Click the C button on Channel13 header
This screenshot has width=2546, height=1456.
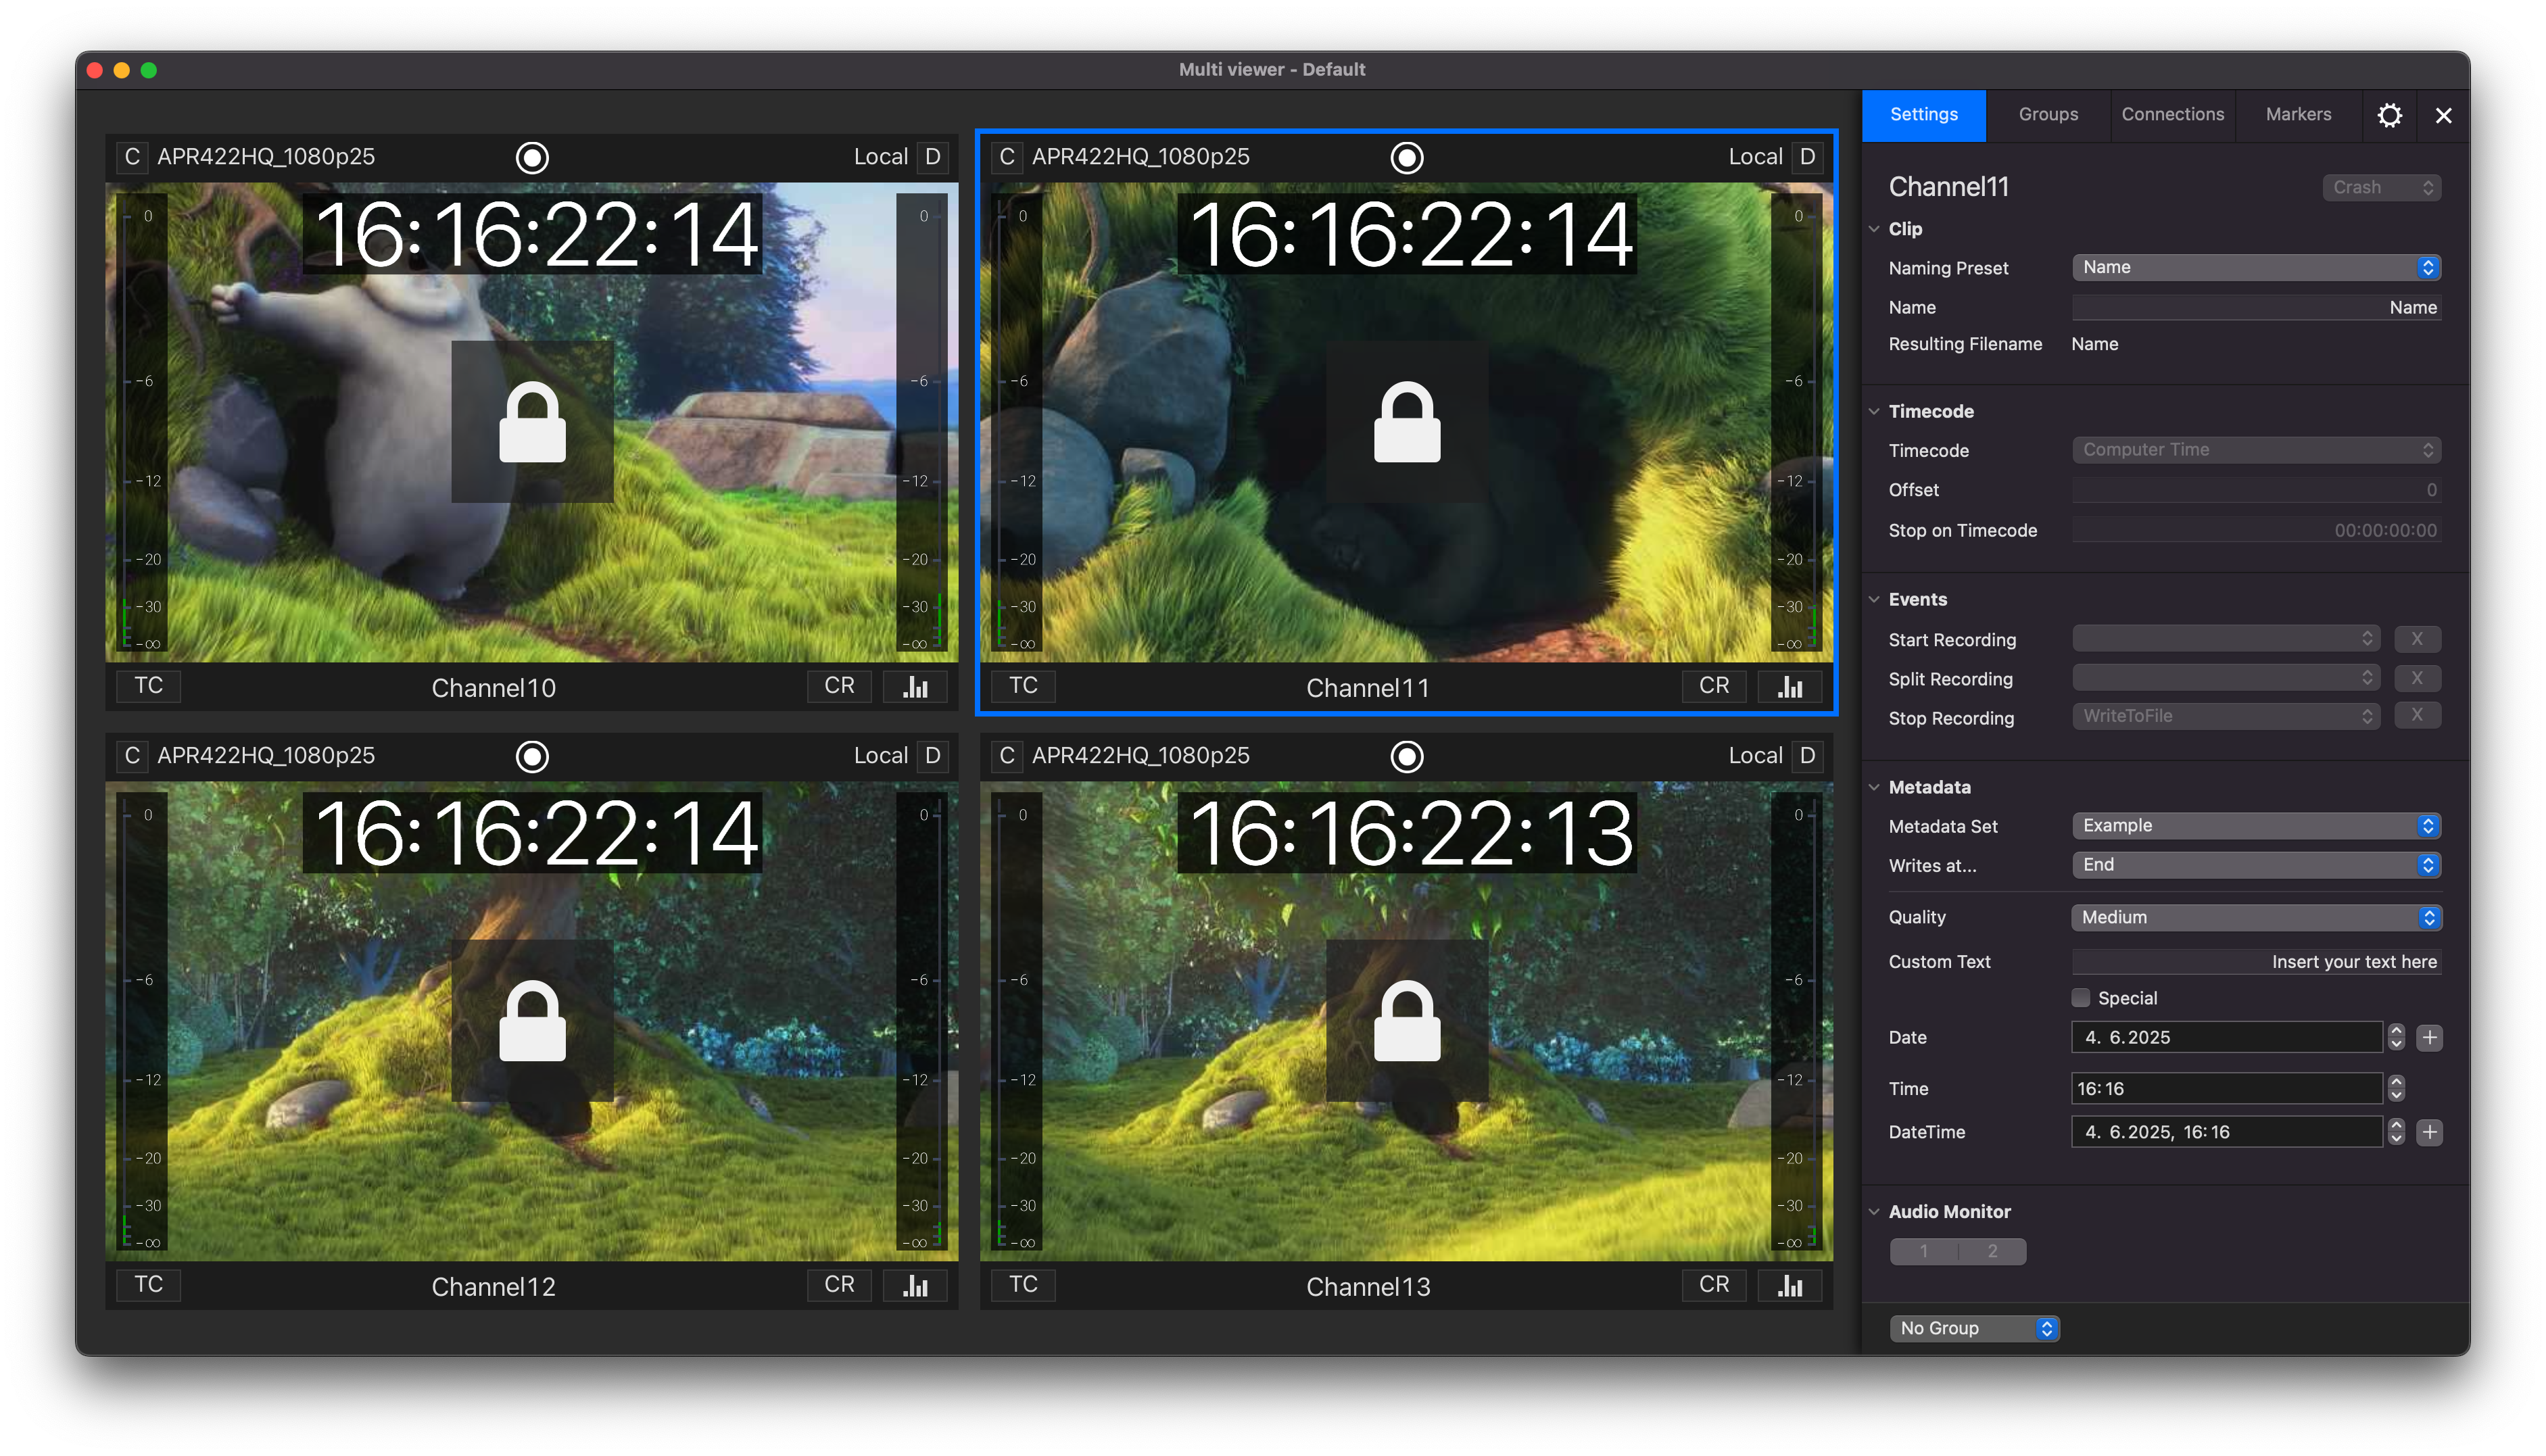tap(1007, 755)
